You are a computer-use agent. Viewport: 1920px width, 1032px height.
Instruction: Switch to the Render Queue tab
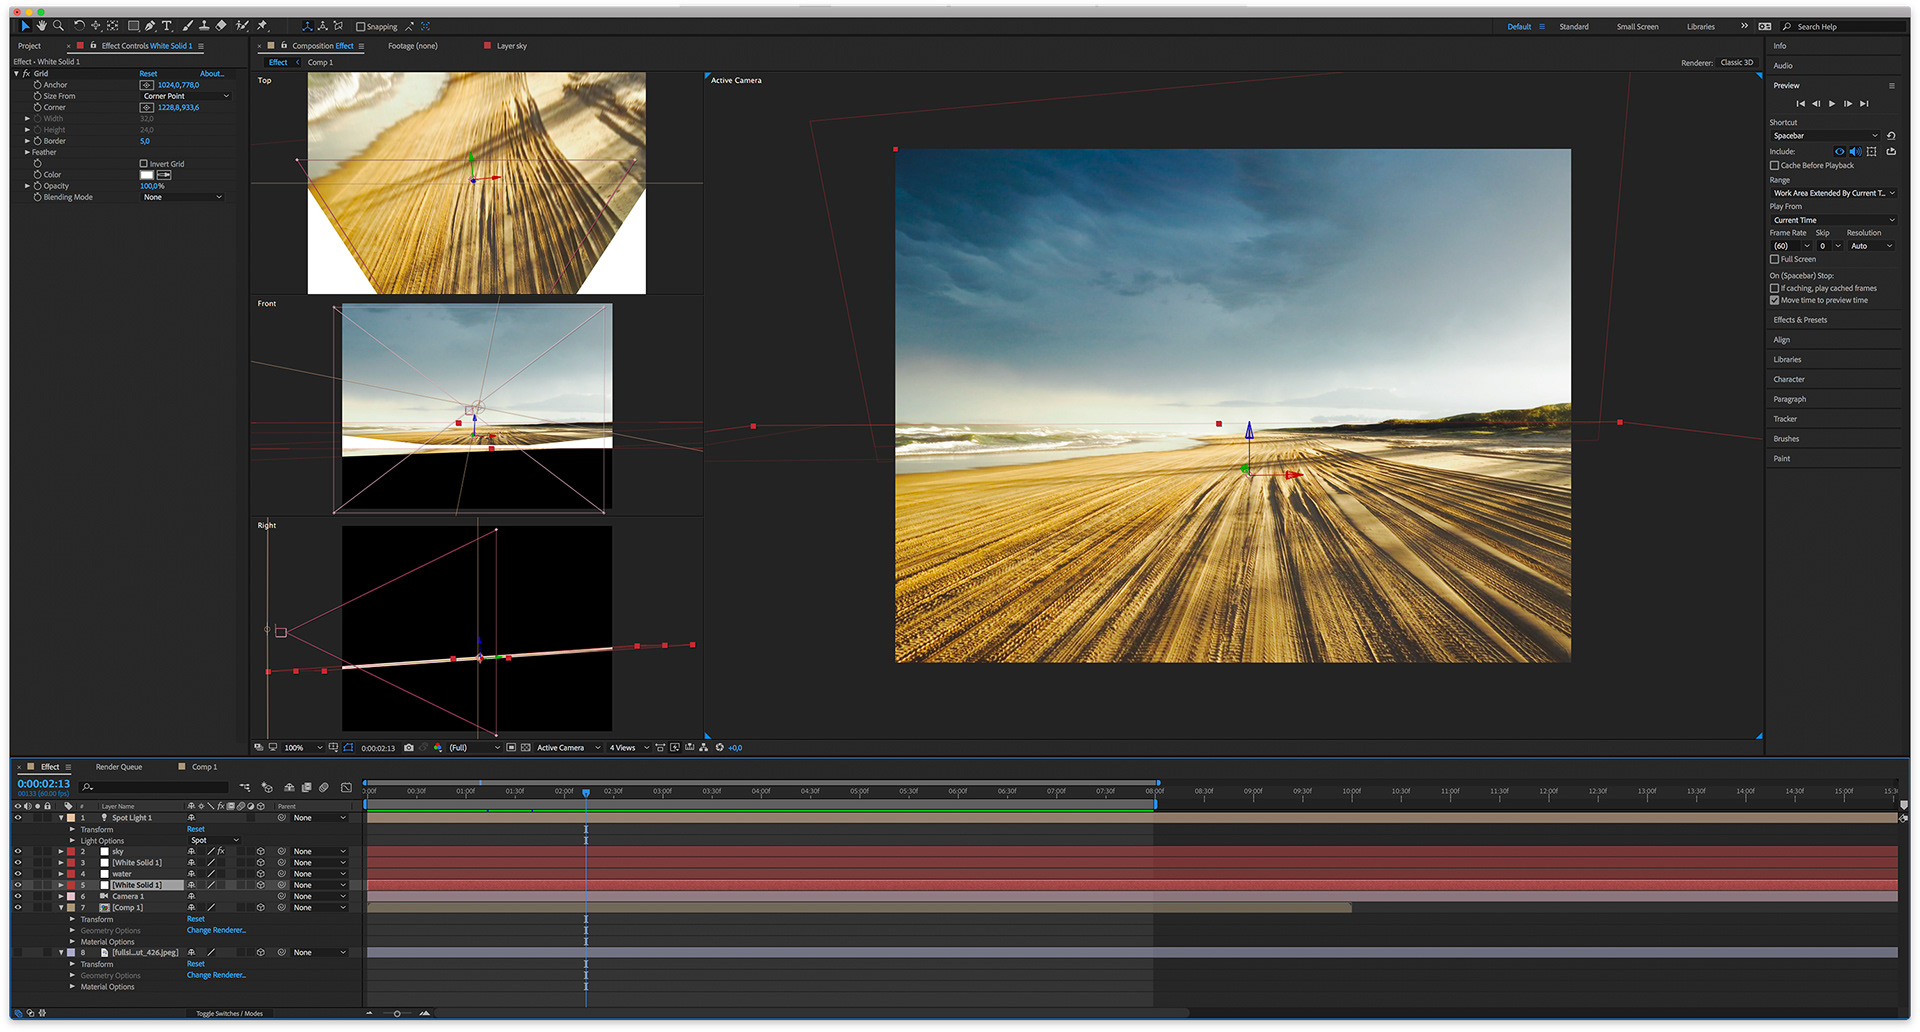[119, 767]
